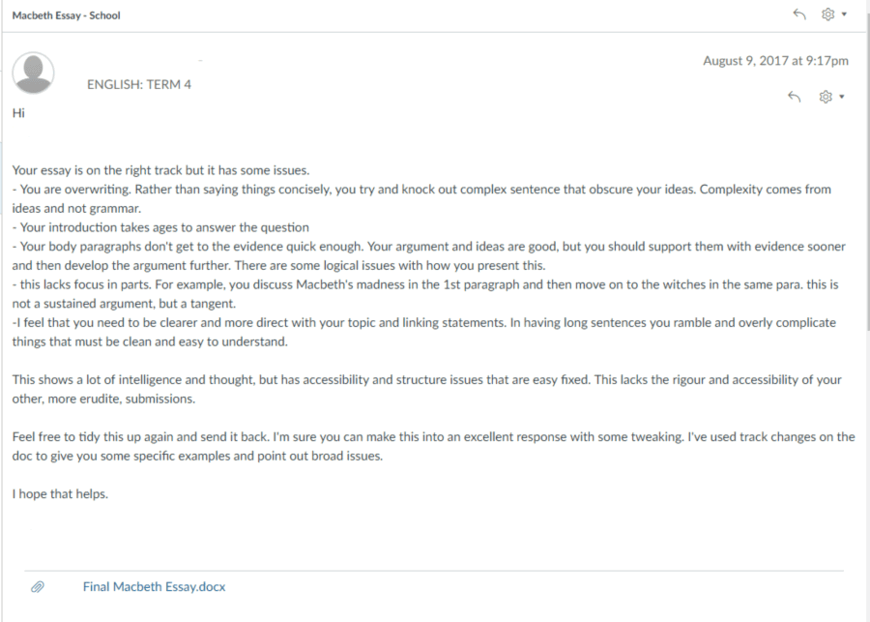Screen dimensions: 870x622
Task: Click the paragraph starting 'Feel free to tidy'
Action: (433, 446)
